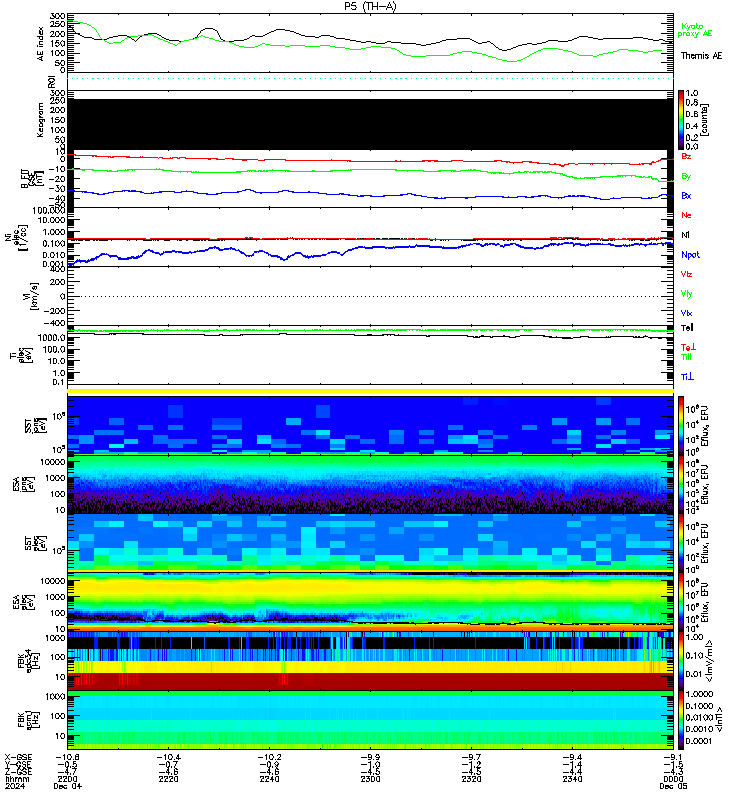Screen dimensions: 750x800
Task: Select the green Ti parallel legend label
Action: coord(686,357)
